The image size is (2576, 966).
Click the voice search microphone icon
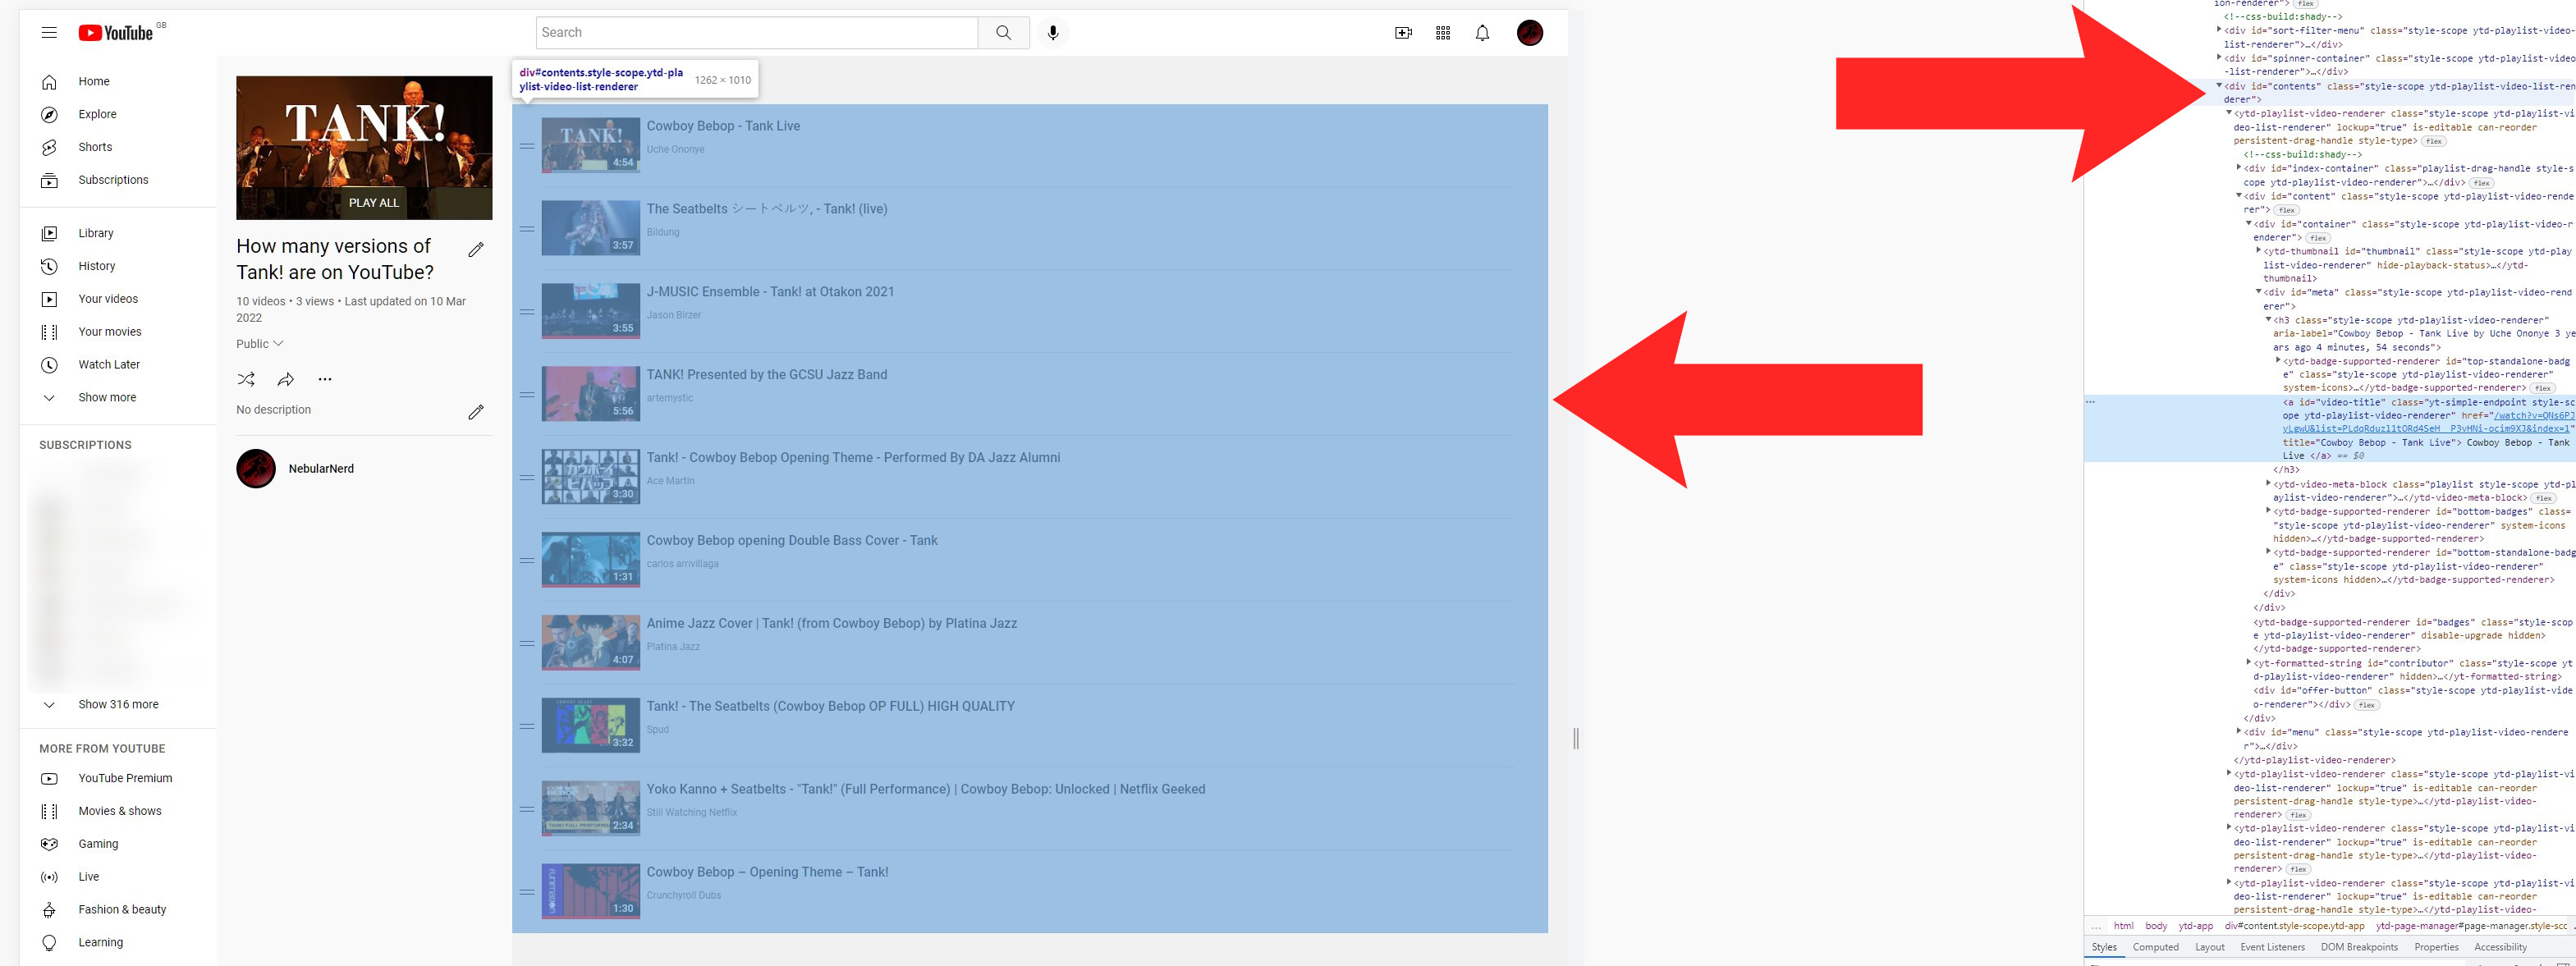point(1052,33)
